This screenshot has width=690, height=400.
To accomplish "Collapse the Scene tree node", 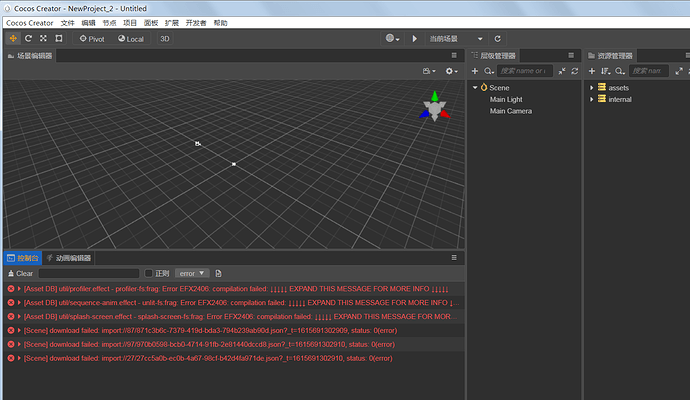I will [x=475, y=88].
